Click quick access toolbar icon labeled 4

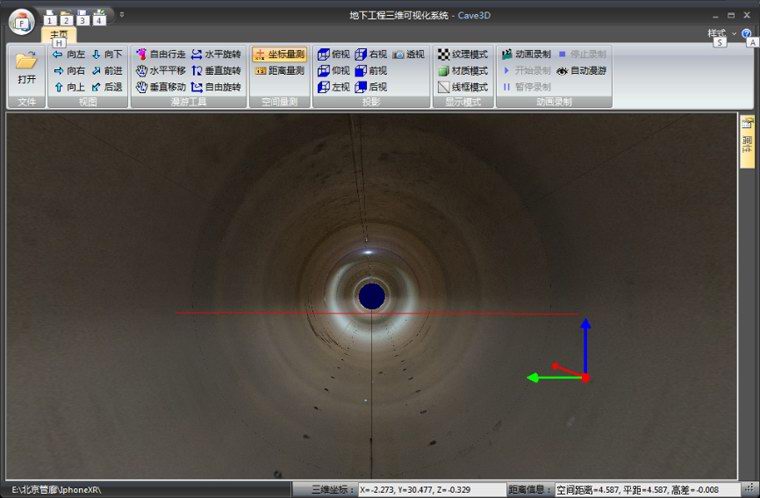tap(99, 18)
